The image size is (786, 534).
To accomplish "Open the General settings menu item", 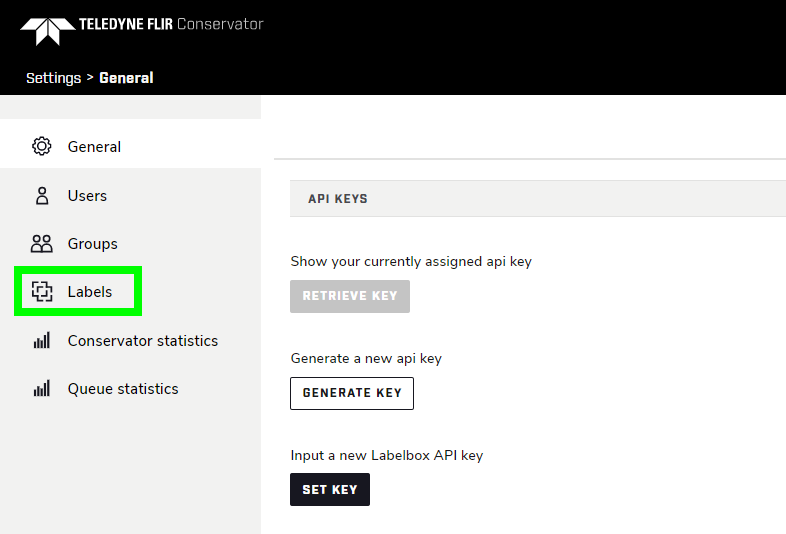I will [x=94, y=147].
